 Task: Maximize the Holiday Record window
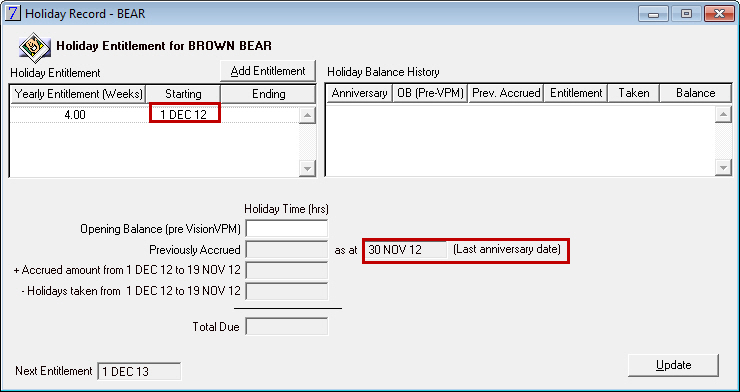point(686,14)
